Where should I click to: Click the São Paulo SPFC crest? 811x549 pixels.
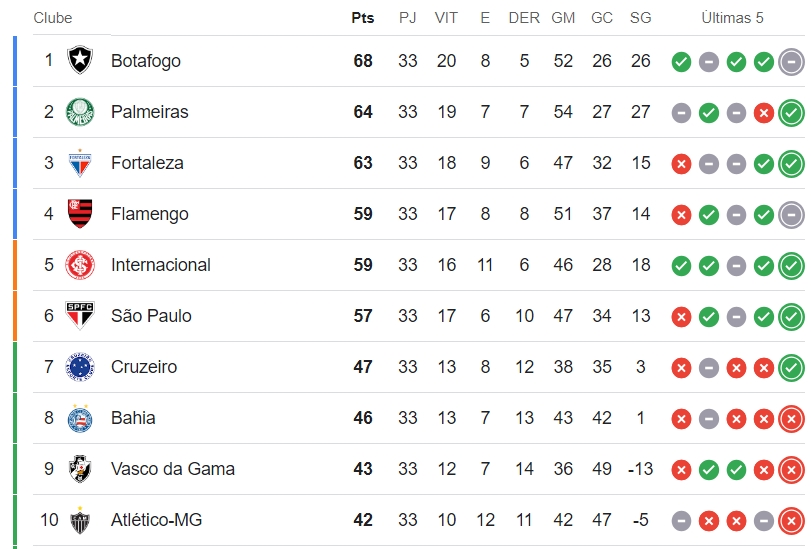(80, 316)
